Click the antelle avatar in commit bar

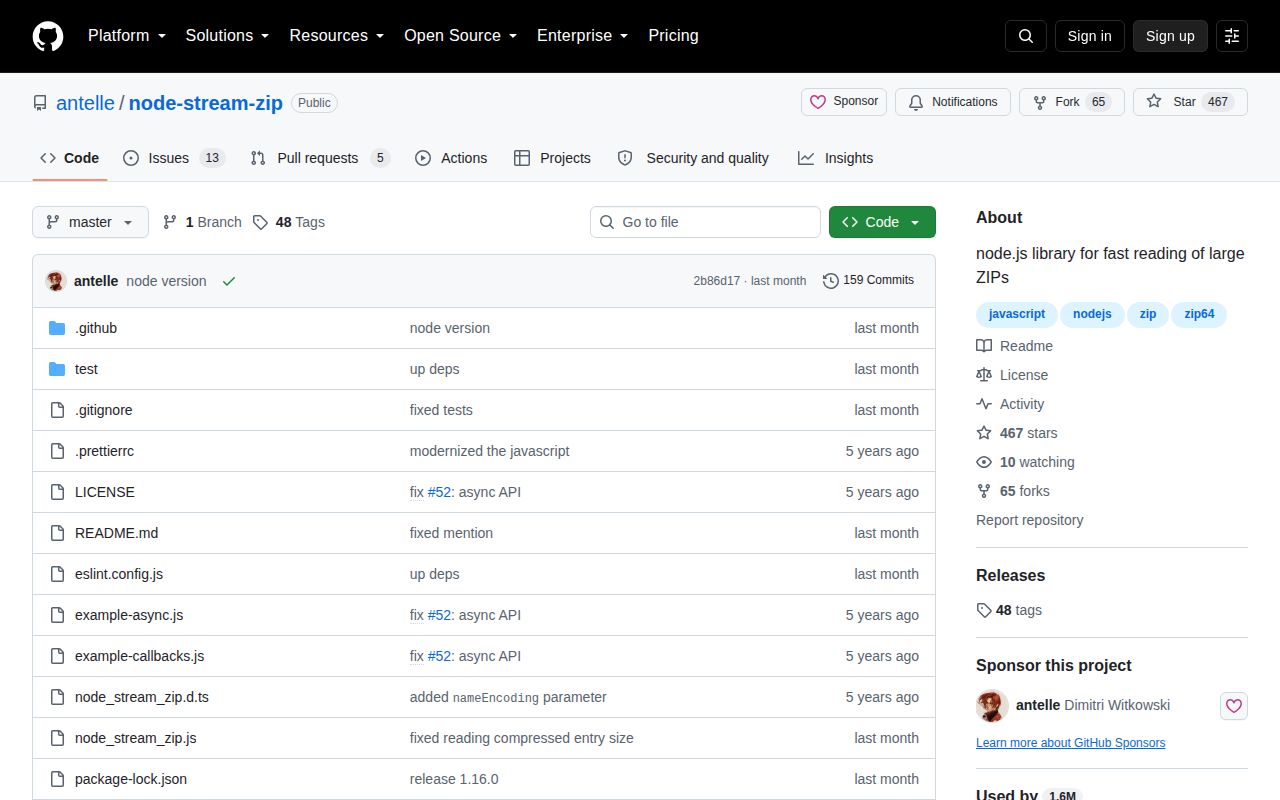click(x=56, y=281)
